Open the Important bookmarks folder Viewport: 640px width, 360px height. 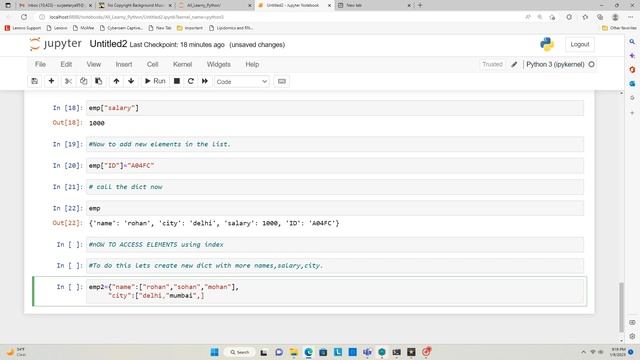tap(190, 28)
